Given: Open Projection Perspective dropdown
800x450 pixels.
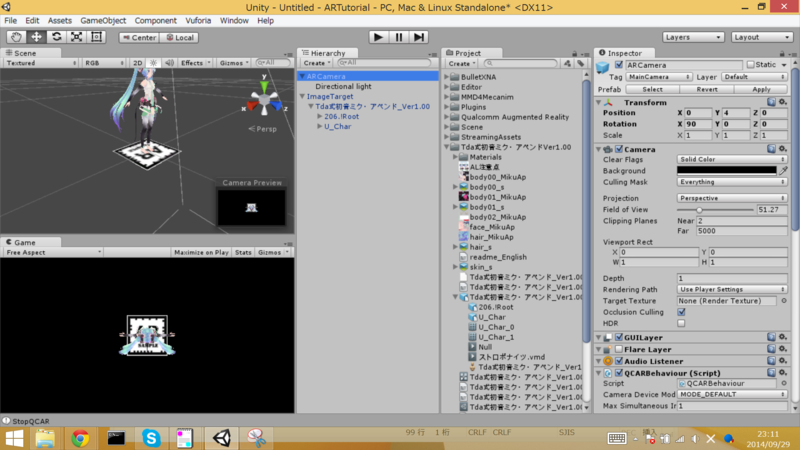Looking at the screenshot, I should click(732, 198).
